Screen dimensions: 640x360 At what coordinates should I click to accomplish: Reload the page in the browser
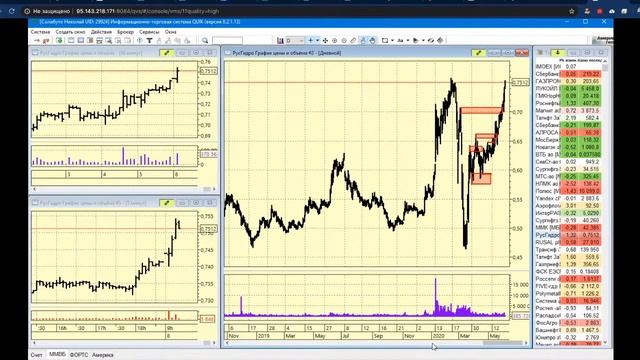point(12,11)
